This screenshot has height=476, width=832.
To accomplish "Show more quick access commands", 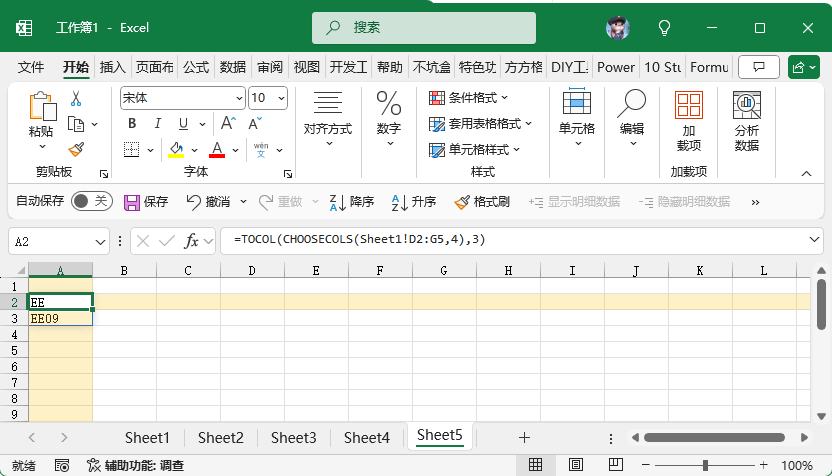I will [x=755, y=202].
